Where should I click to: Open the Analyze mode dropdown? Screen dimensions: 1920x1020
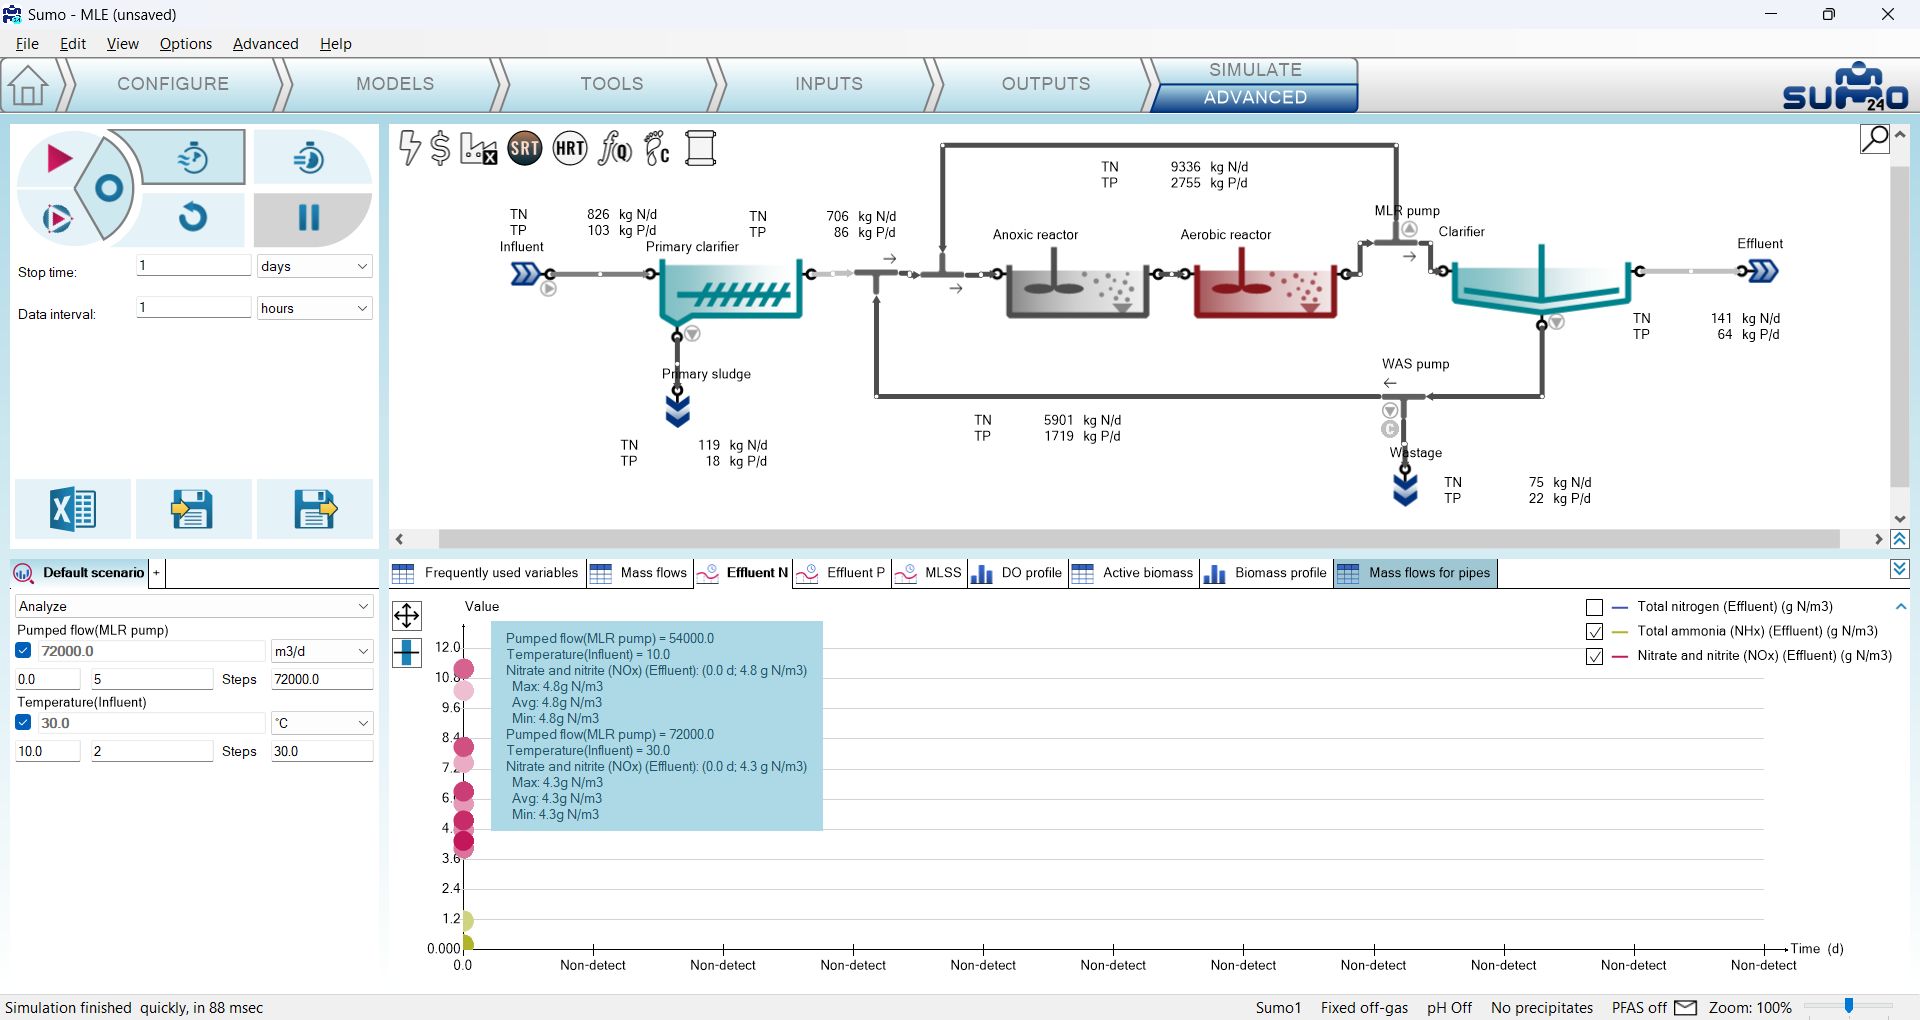coord(193,606)
